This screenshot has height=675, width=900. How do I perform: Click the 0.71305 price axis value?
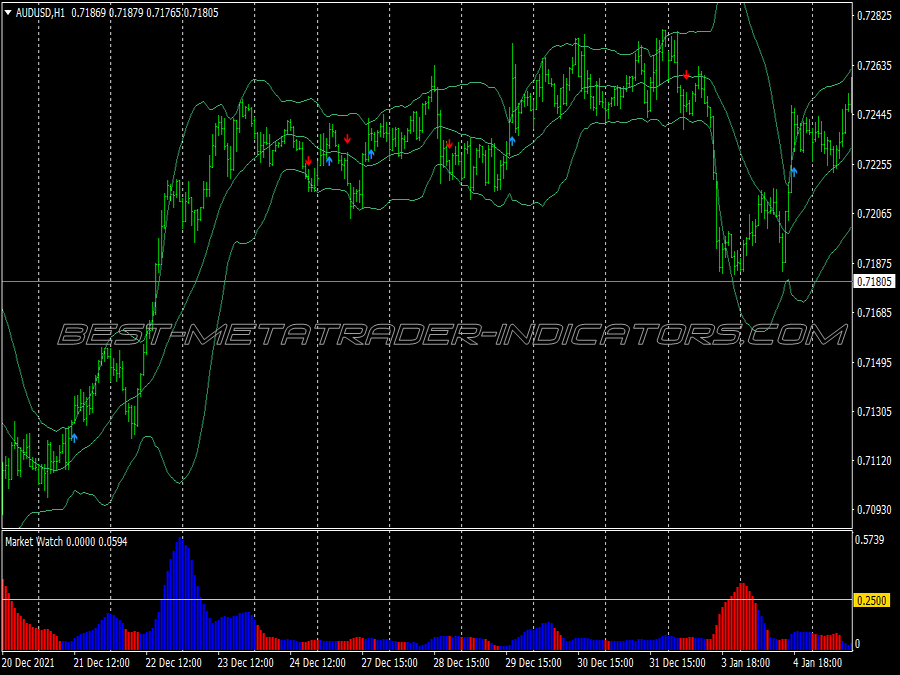875,412
